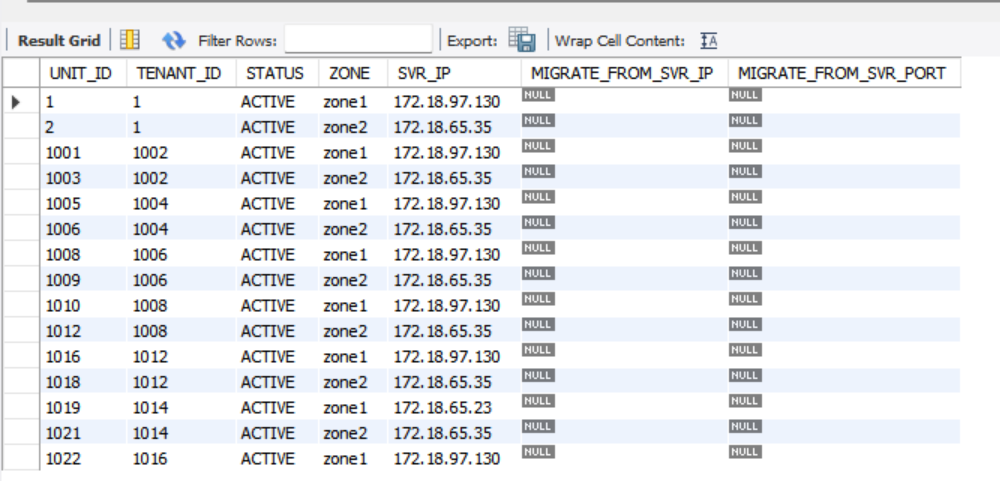
Task: Select the Result Grid tab label
Action: [x=59, y=40]
